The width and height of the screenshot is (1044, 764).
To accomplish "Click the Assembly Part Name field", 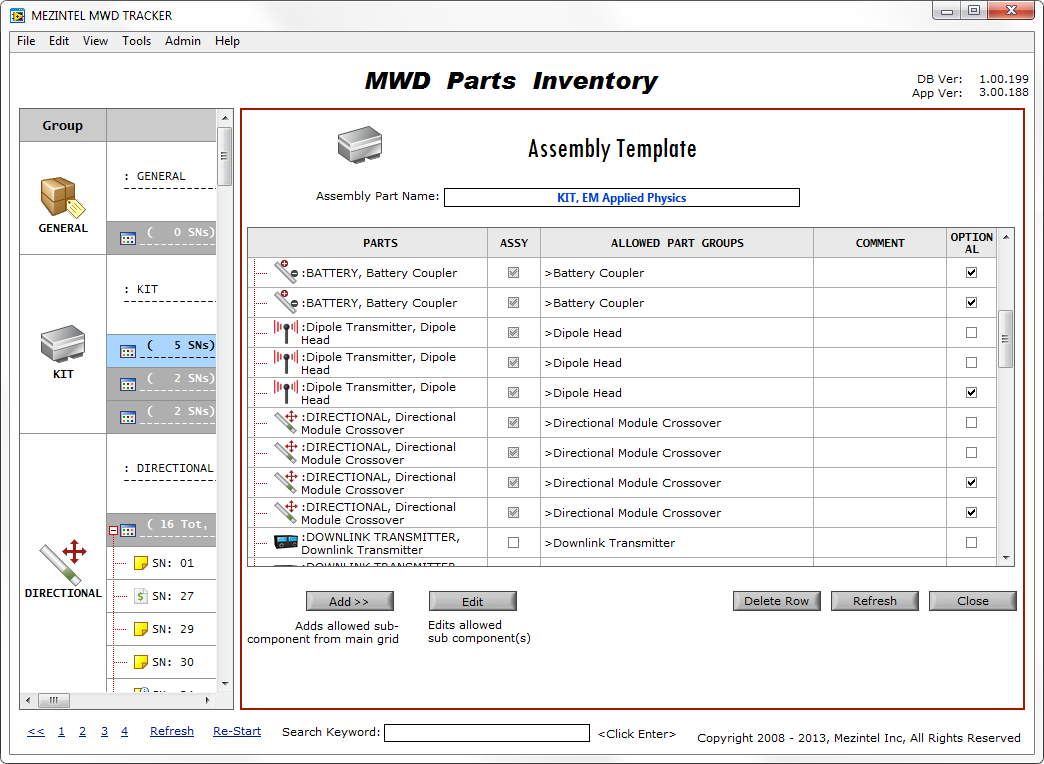I will coord(622,198).
